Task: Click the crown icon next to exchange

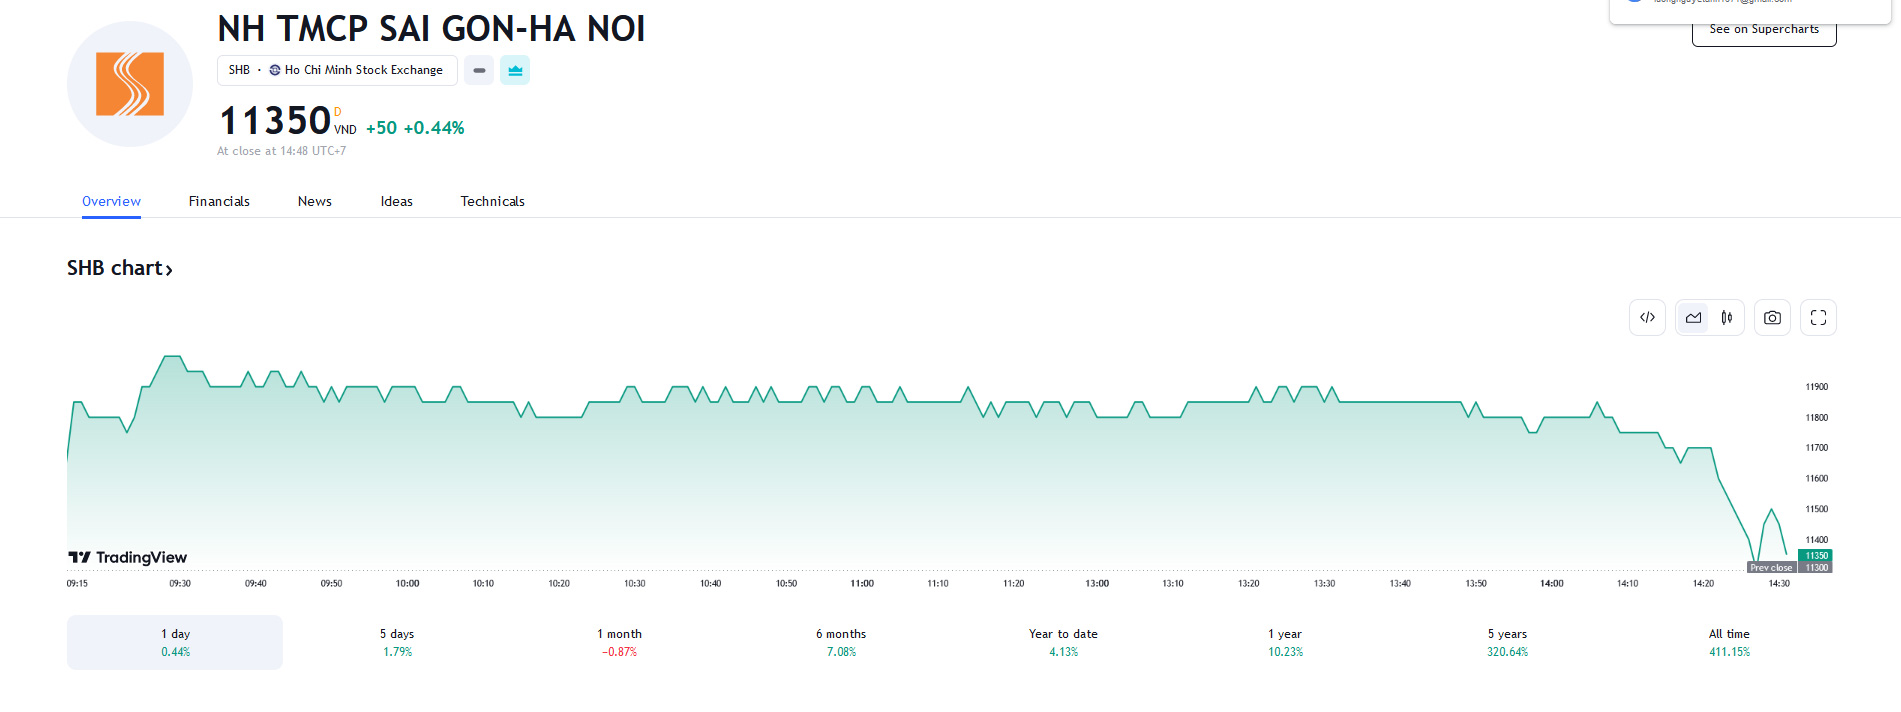Action: [515, 70]
